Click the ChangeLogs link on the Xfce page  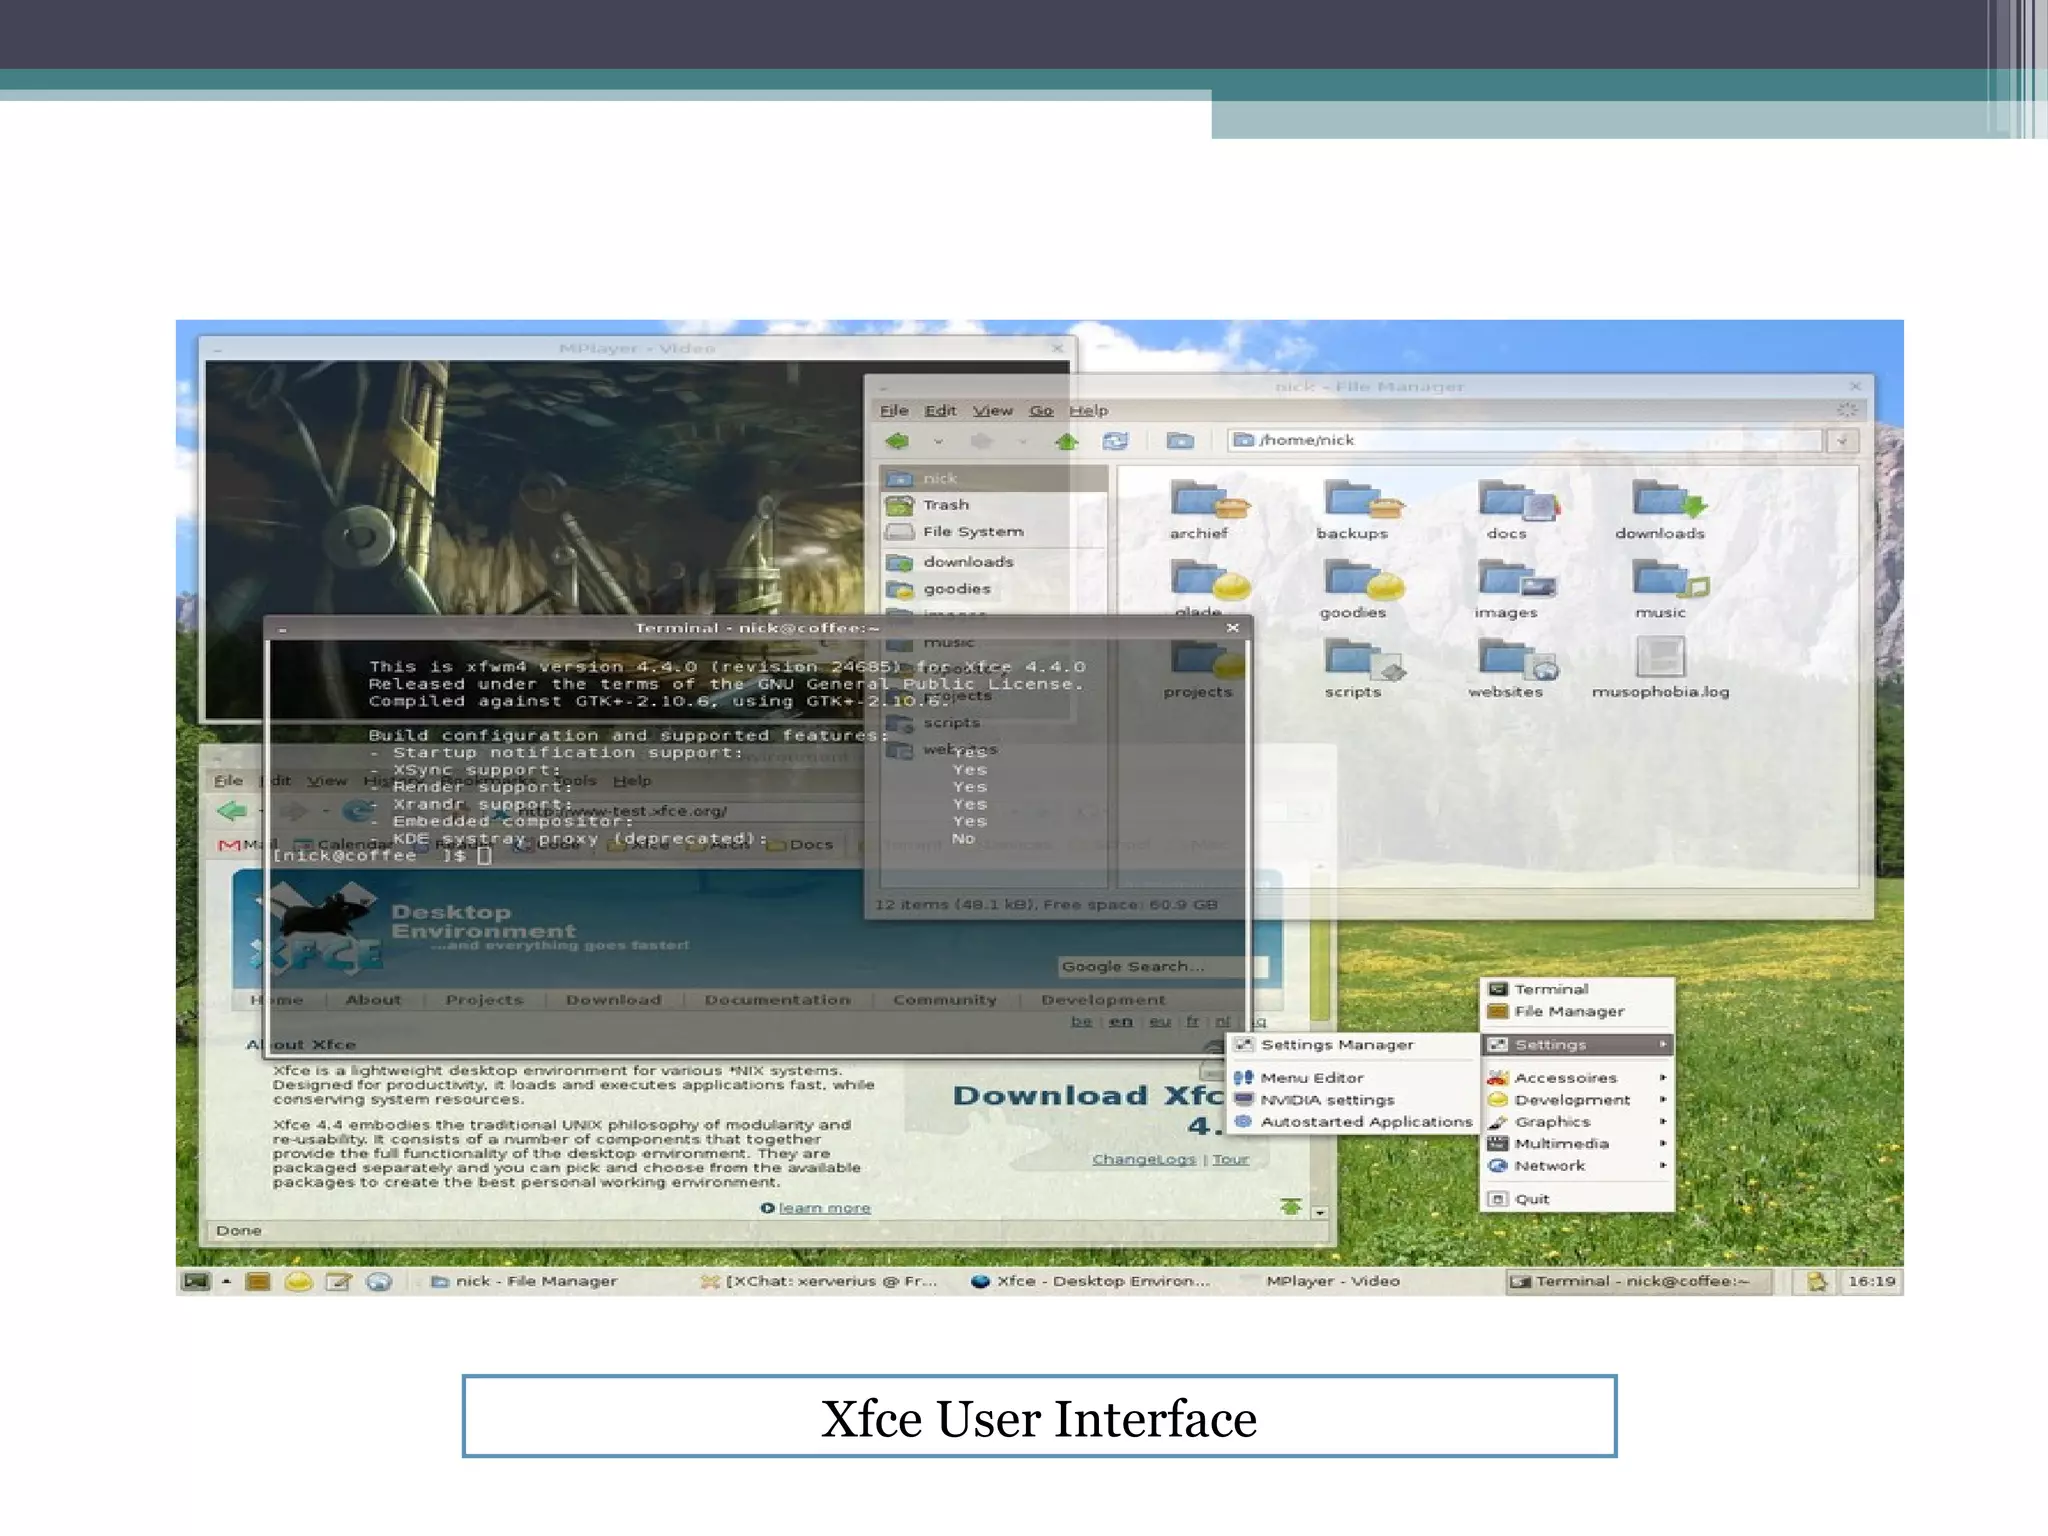pos(1143,1159)
